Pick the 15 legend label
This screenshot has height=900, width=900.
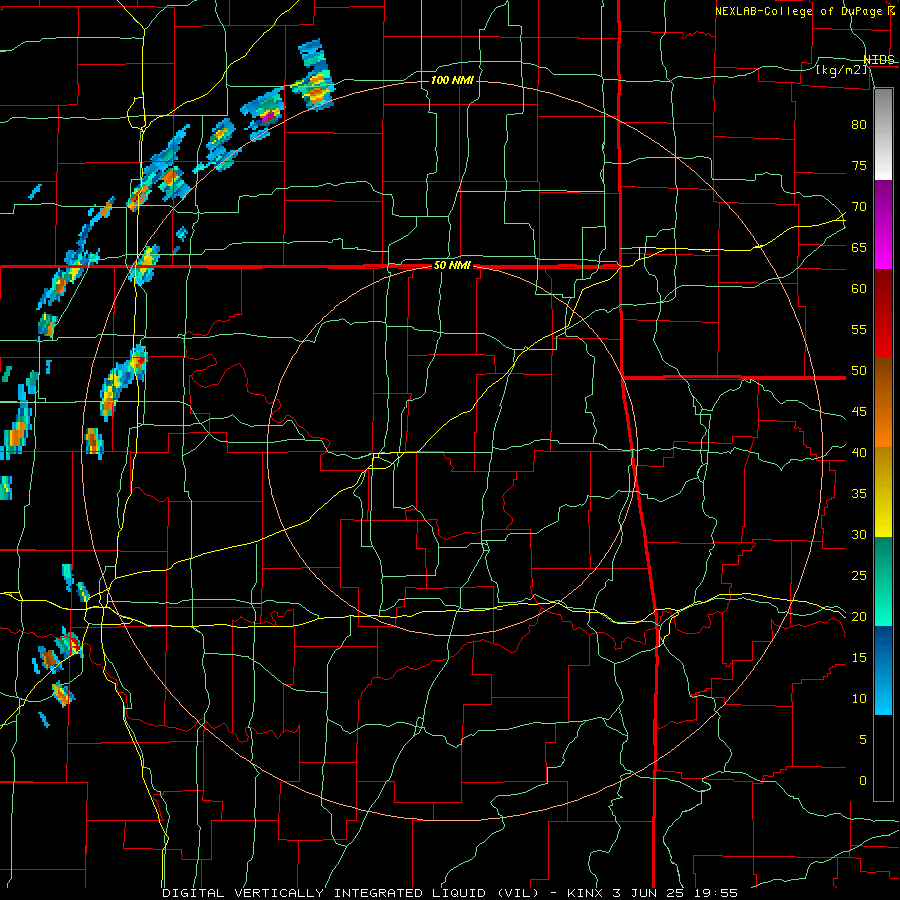coord(859,658)
